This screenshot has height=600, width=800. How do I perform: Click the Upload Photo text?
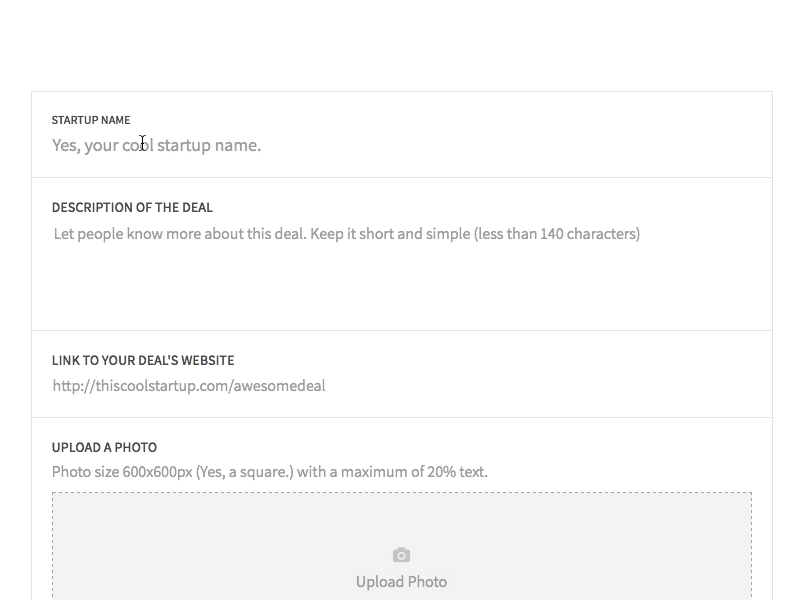tap(401, 582)
